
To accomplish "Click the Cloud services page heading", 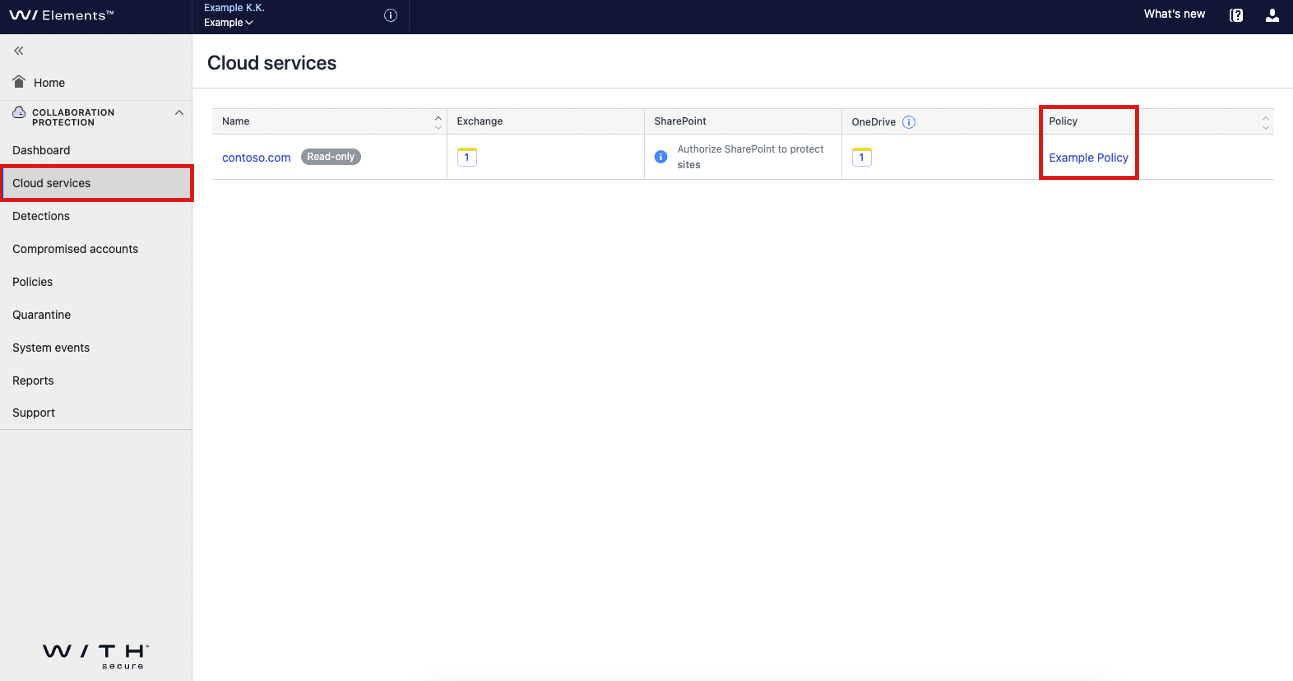I will click(272, 63).
